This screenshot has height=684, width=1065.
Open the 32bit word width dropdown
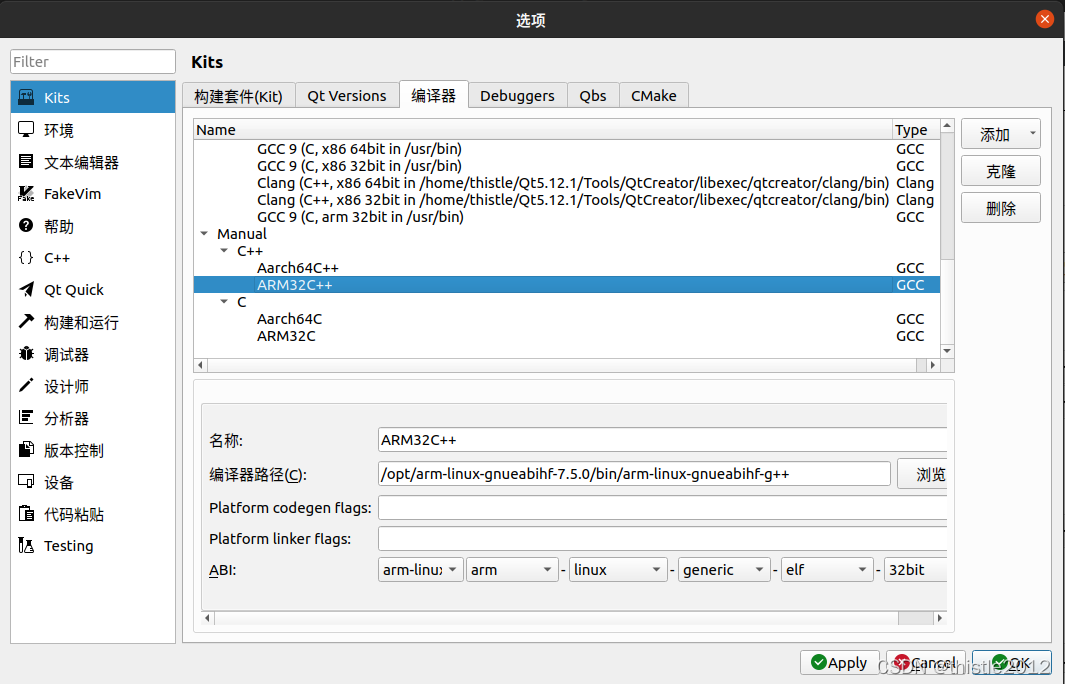tap(916, 569)
